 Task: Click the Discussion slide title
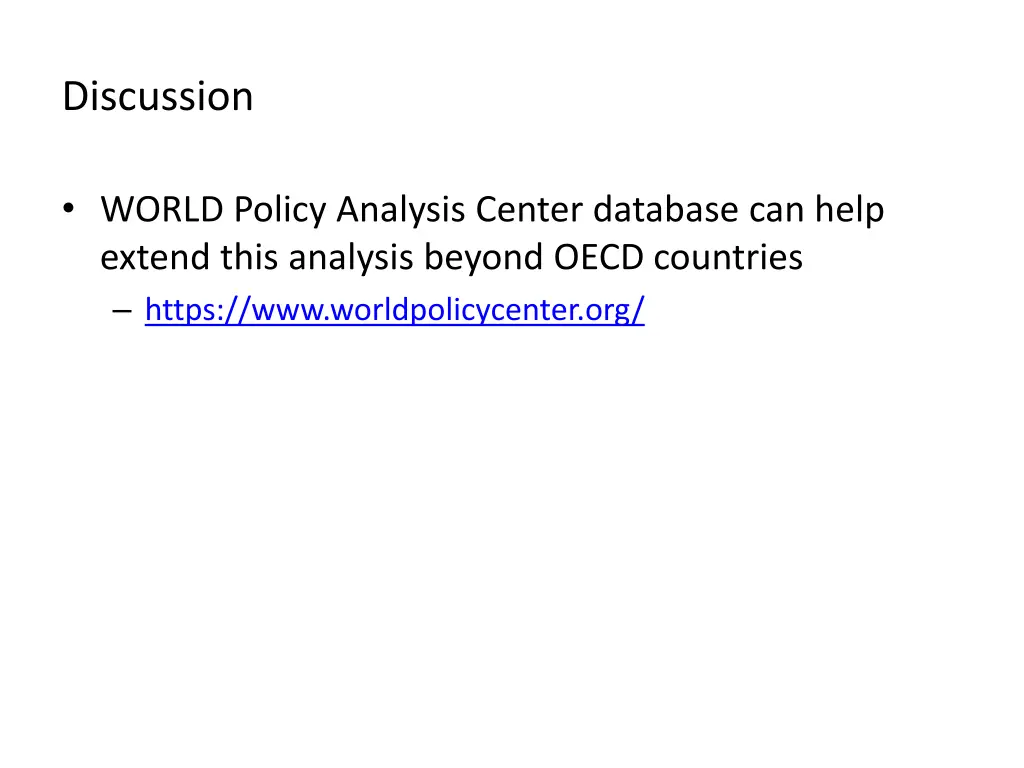[x=157, y=97]
